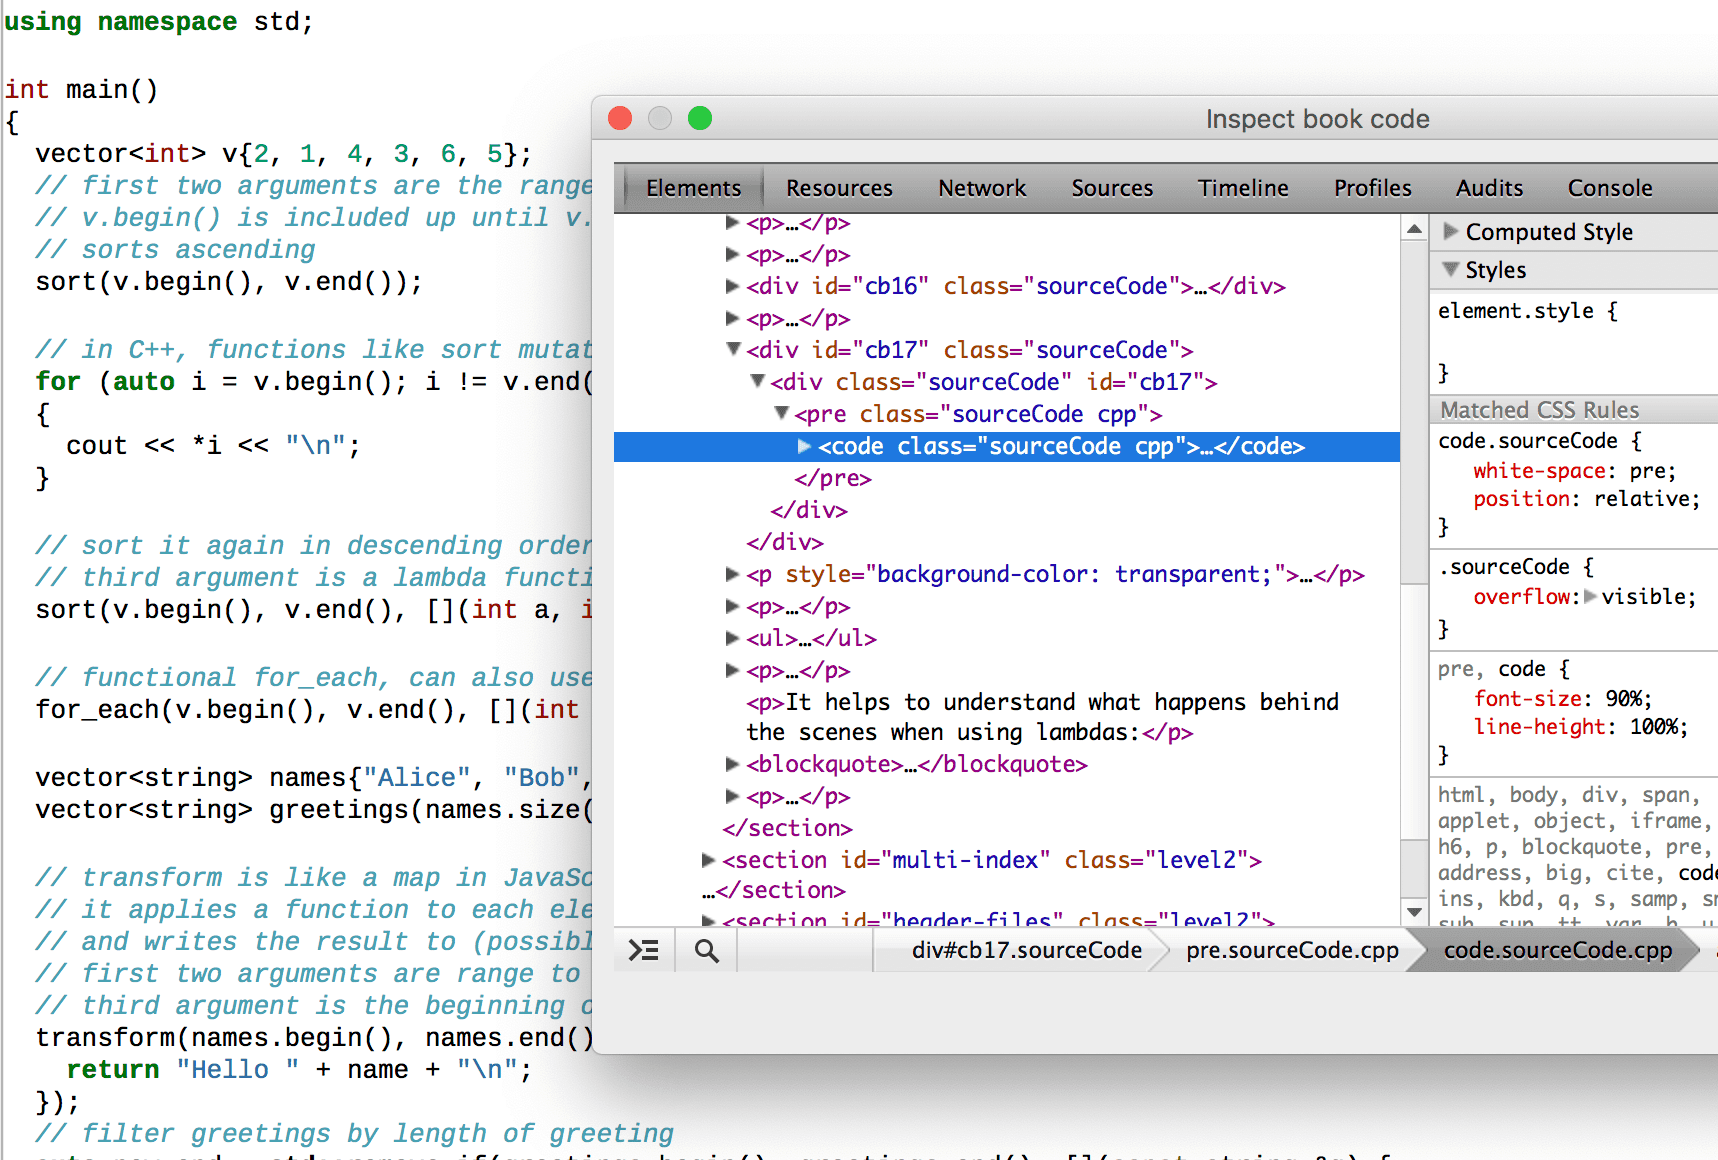Click the scrollbar down arrow
Screen dimensions: 1718x1160
click(1414, 912)
